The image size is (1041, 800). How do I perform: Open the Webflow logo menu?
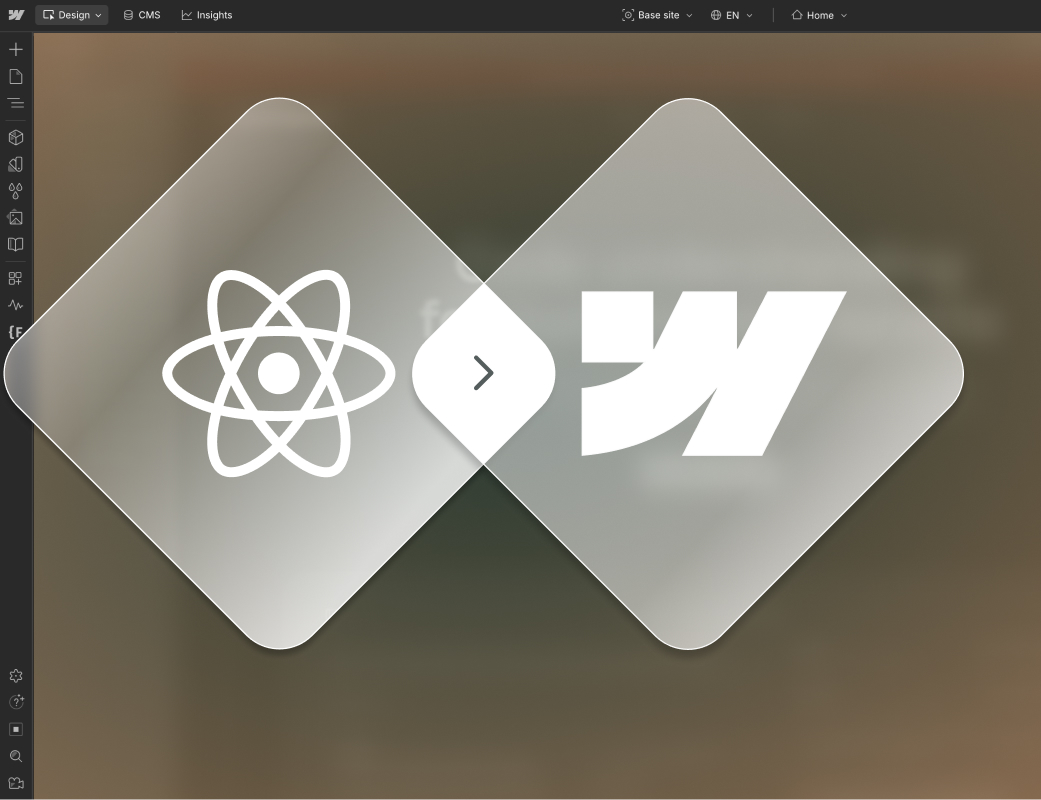coord(16,15)
